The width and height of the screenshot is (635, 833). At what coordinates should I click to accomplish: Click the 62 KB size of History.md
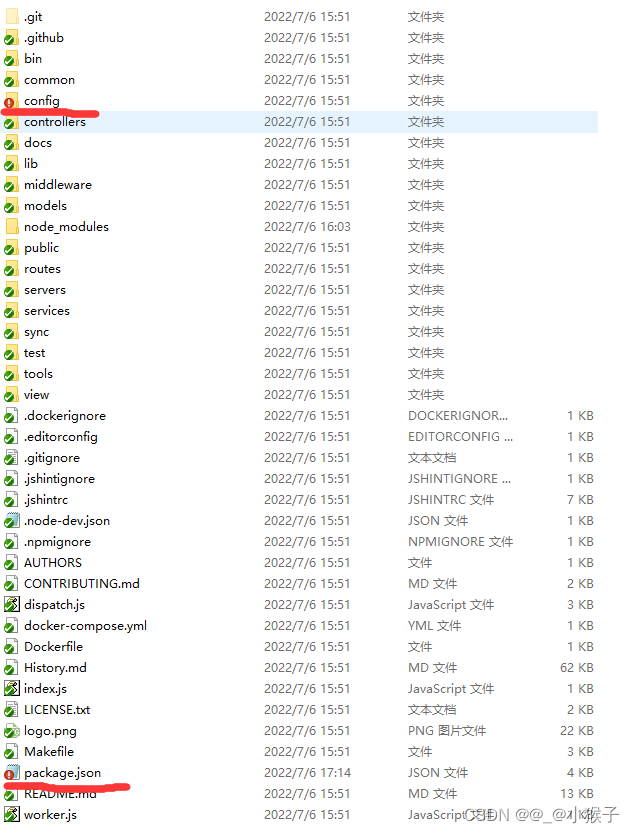577,668
